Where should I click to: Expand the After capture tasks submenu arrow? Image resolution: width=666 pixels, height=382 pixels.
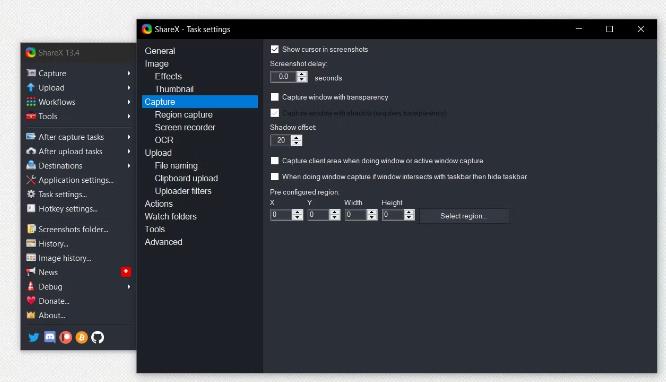[x=129, y=137]
